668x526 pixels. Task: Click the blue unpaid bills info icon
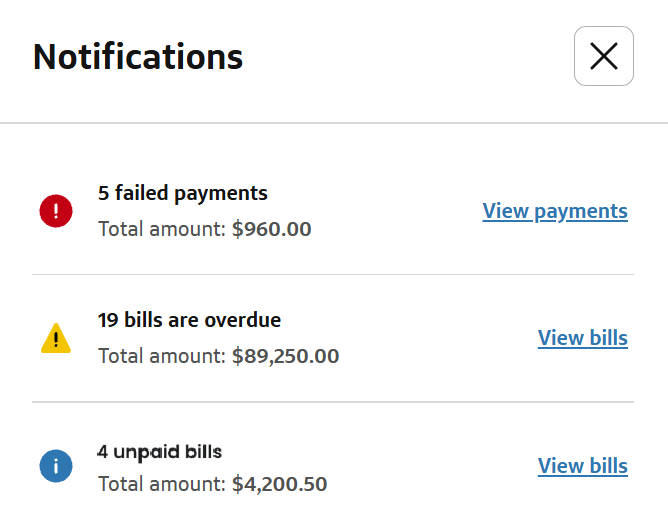tap(56, 466)
